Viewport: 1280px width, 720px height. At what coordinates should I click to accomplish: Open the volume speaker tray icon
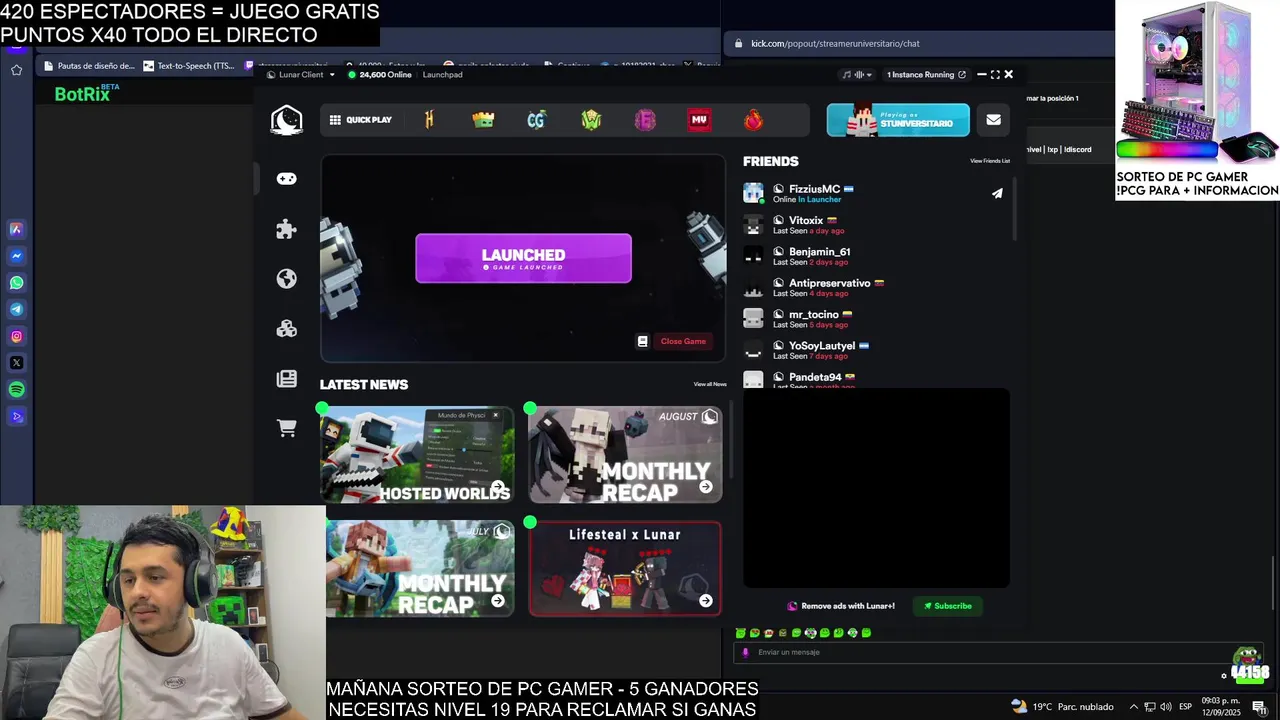point(1165,707)
